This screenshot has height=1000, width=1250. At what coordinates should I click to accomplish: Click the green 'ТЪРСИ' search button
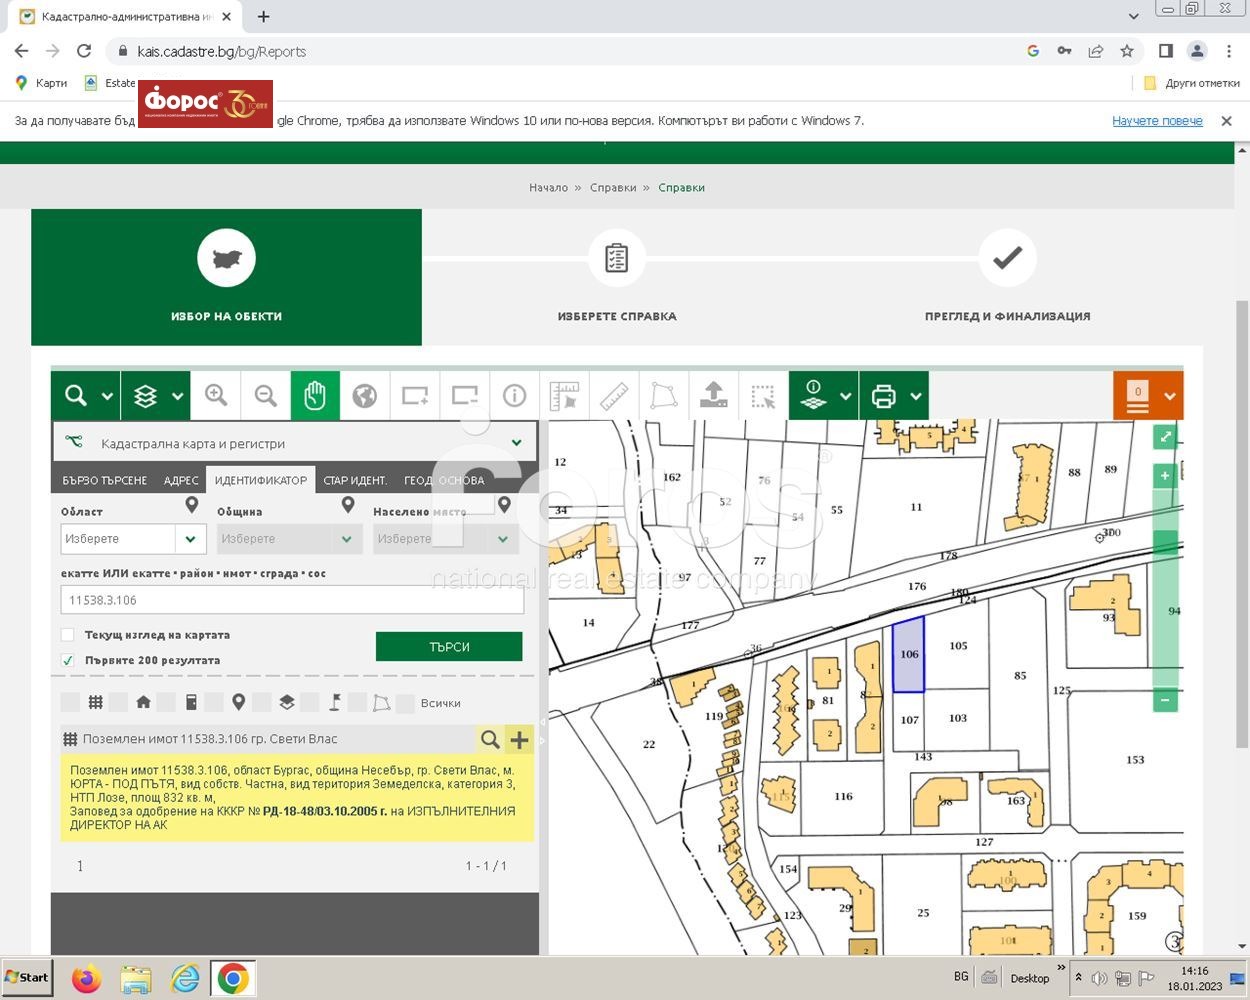pos(449,647)
